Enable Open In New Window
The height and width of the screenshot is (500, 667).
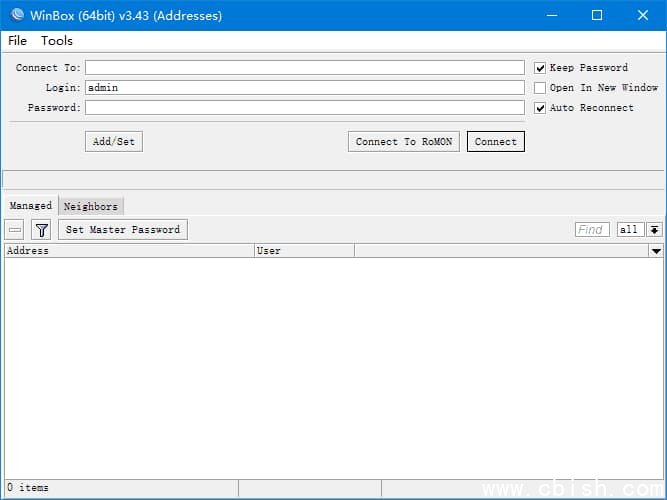coord(540,88)
